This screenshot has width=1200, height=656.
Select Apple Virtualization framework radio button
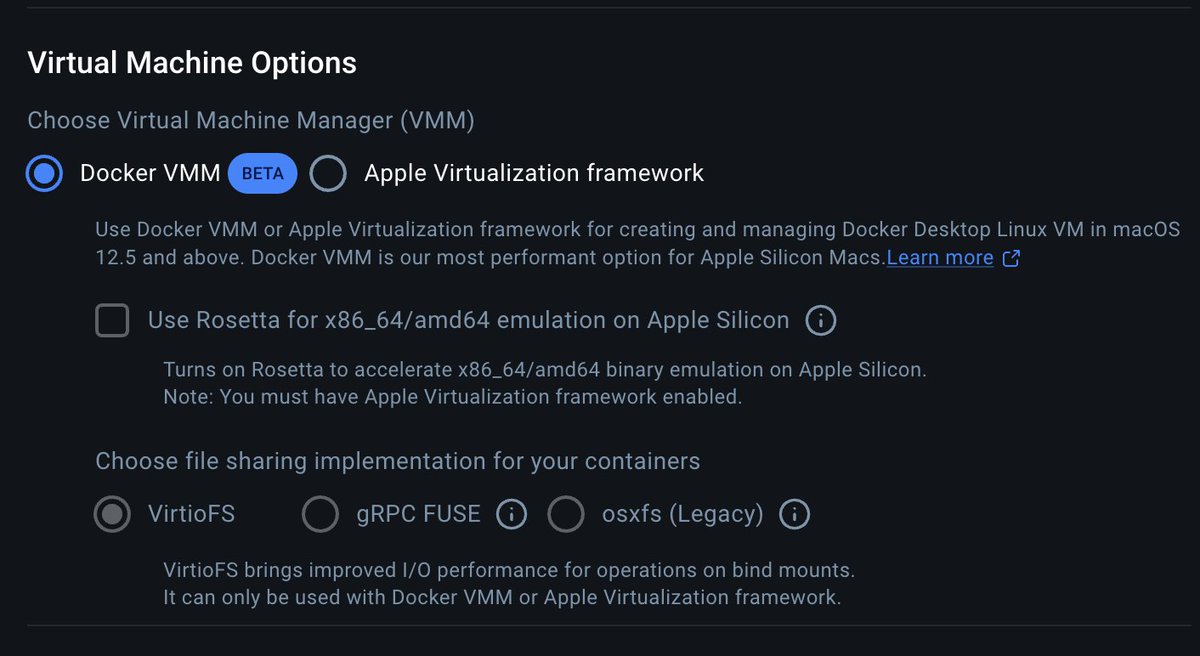tap(328, 174)
